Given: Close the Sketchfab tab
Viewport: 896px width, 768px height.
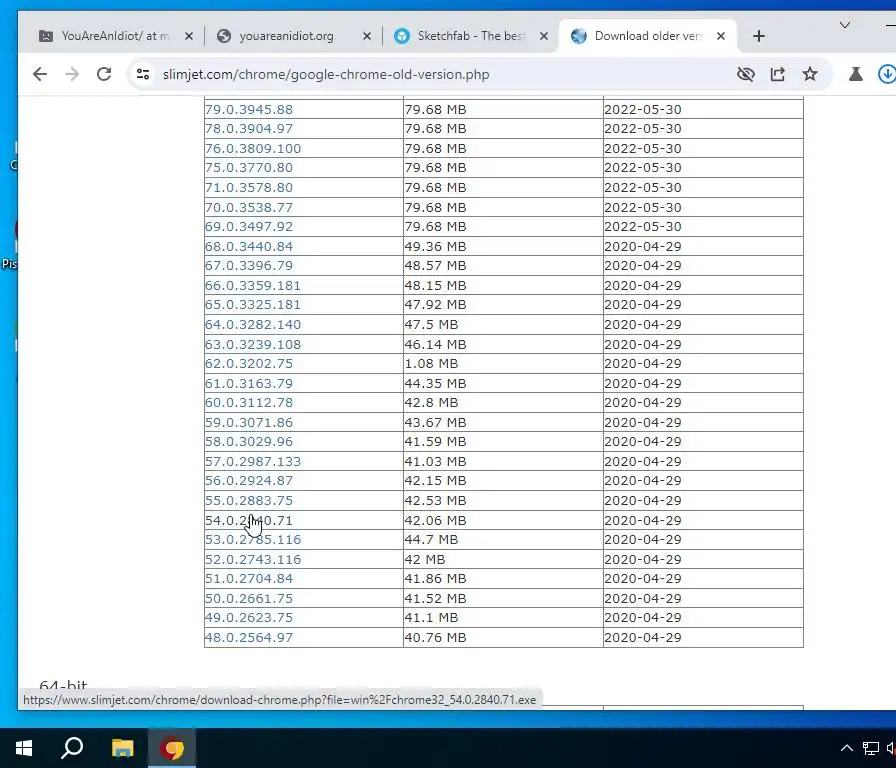Looking at the screenshot, I should point(544,36).
